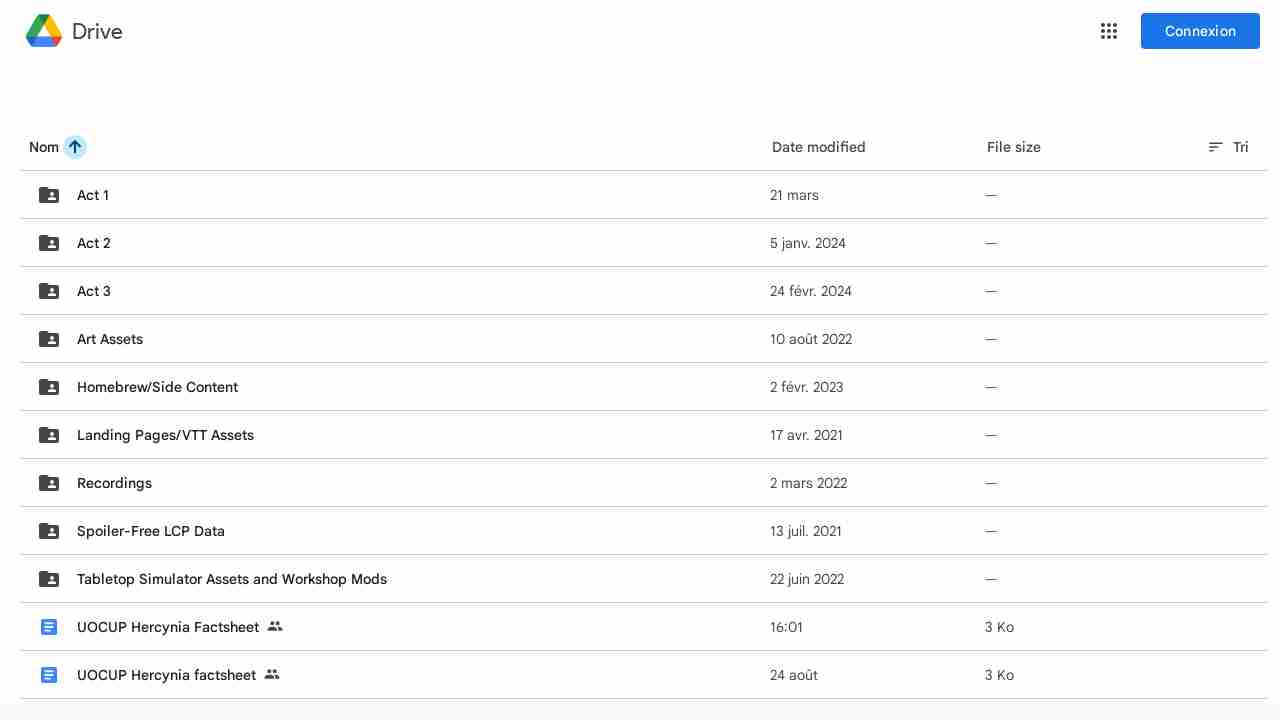Image resolution: width=1280 pixels, height=720 pixels.
Task: Click the Art Assets folder icon
Action: click(49, 339)
